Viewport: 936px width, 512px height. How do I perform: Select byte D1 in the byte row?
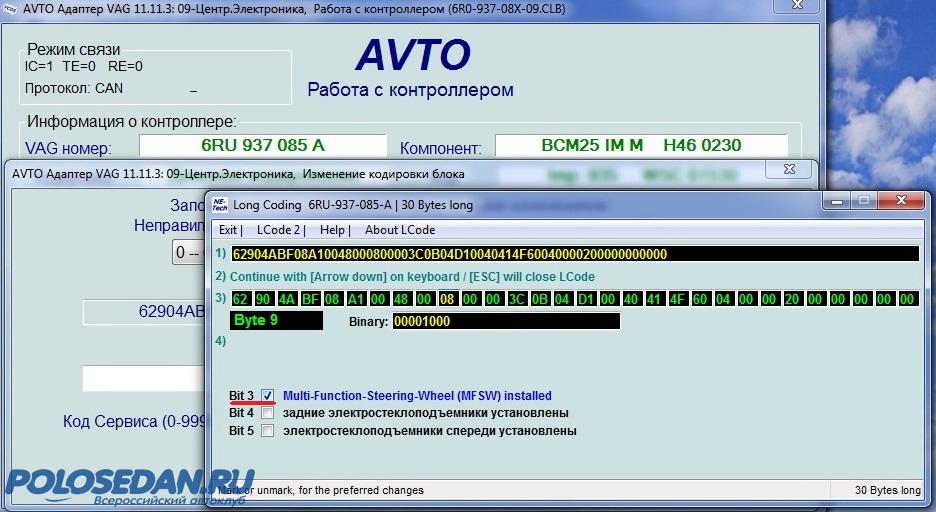[584, 299]
